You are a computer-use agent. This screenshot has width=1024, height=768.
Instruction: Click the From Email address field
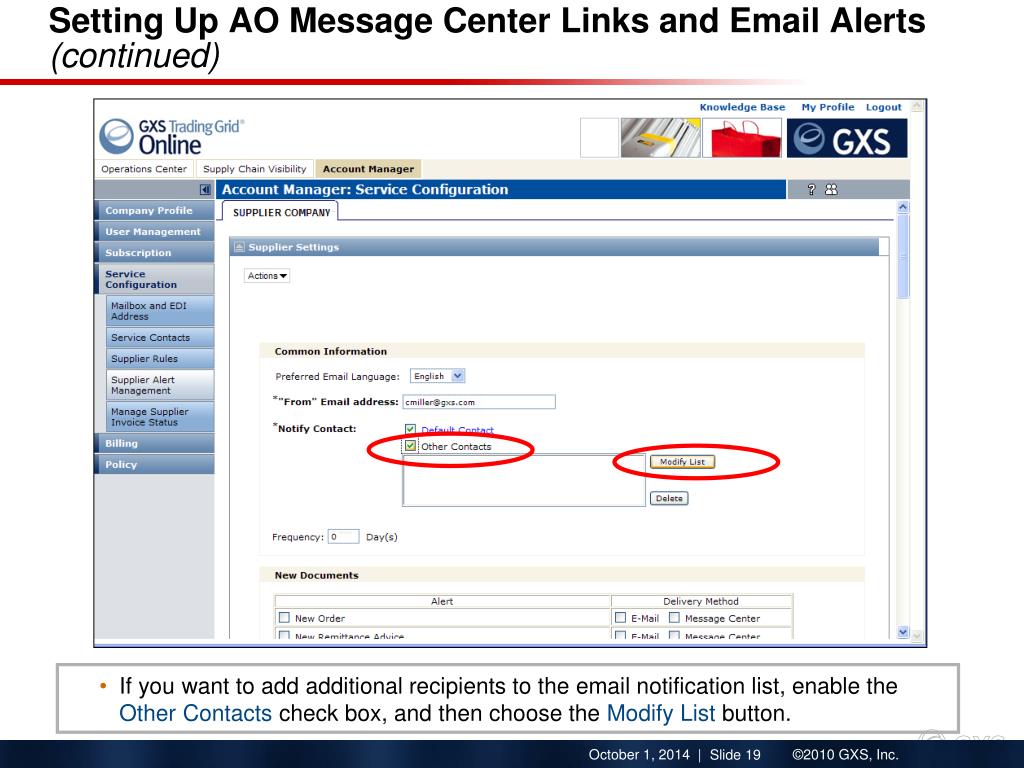coord(479,402)
